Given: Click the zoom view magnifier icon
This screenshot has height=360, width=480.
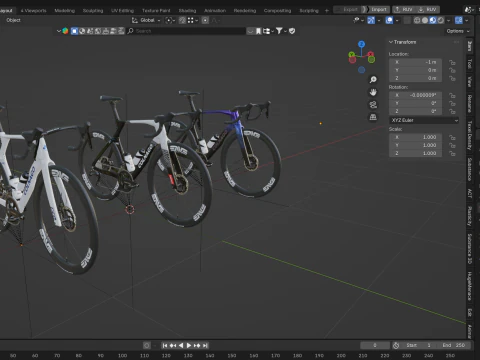Looking at the screenshot, I should click(x=373, y=79).
